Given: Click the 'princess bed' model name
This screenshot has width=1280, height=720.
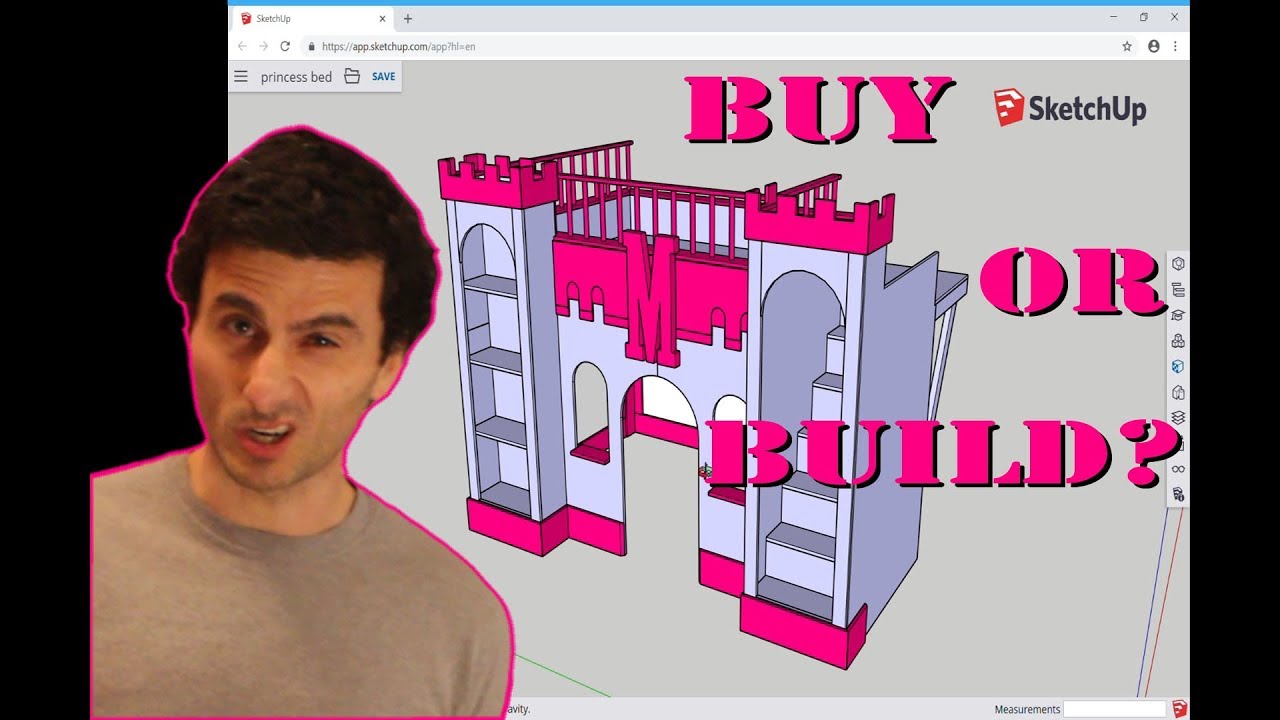Looking at the screenshot, I should point(296,77).
